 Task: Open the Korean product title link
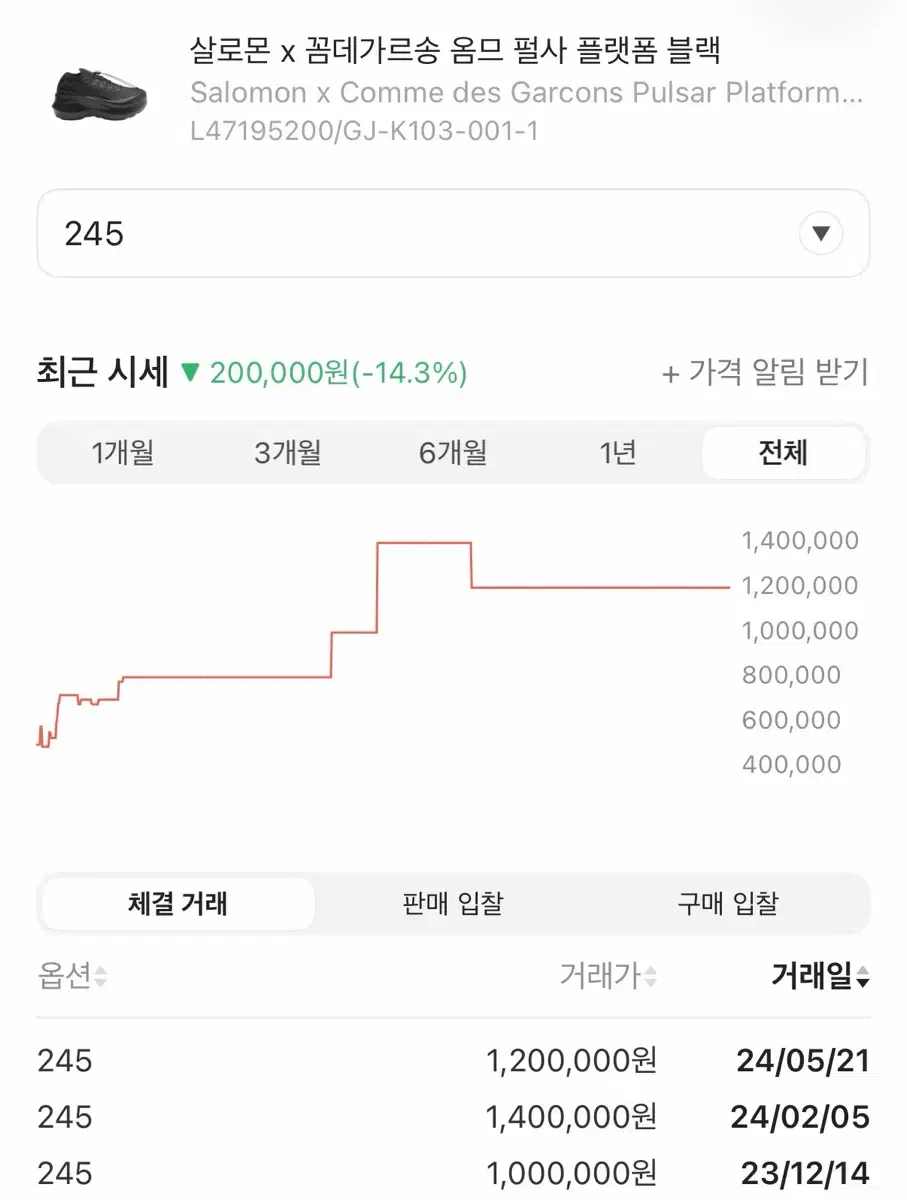tap(455, 49)
